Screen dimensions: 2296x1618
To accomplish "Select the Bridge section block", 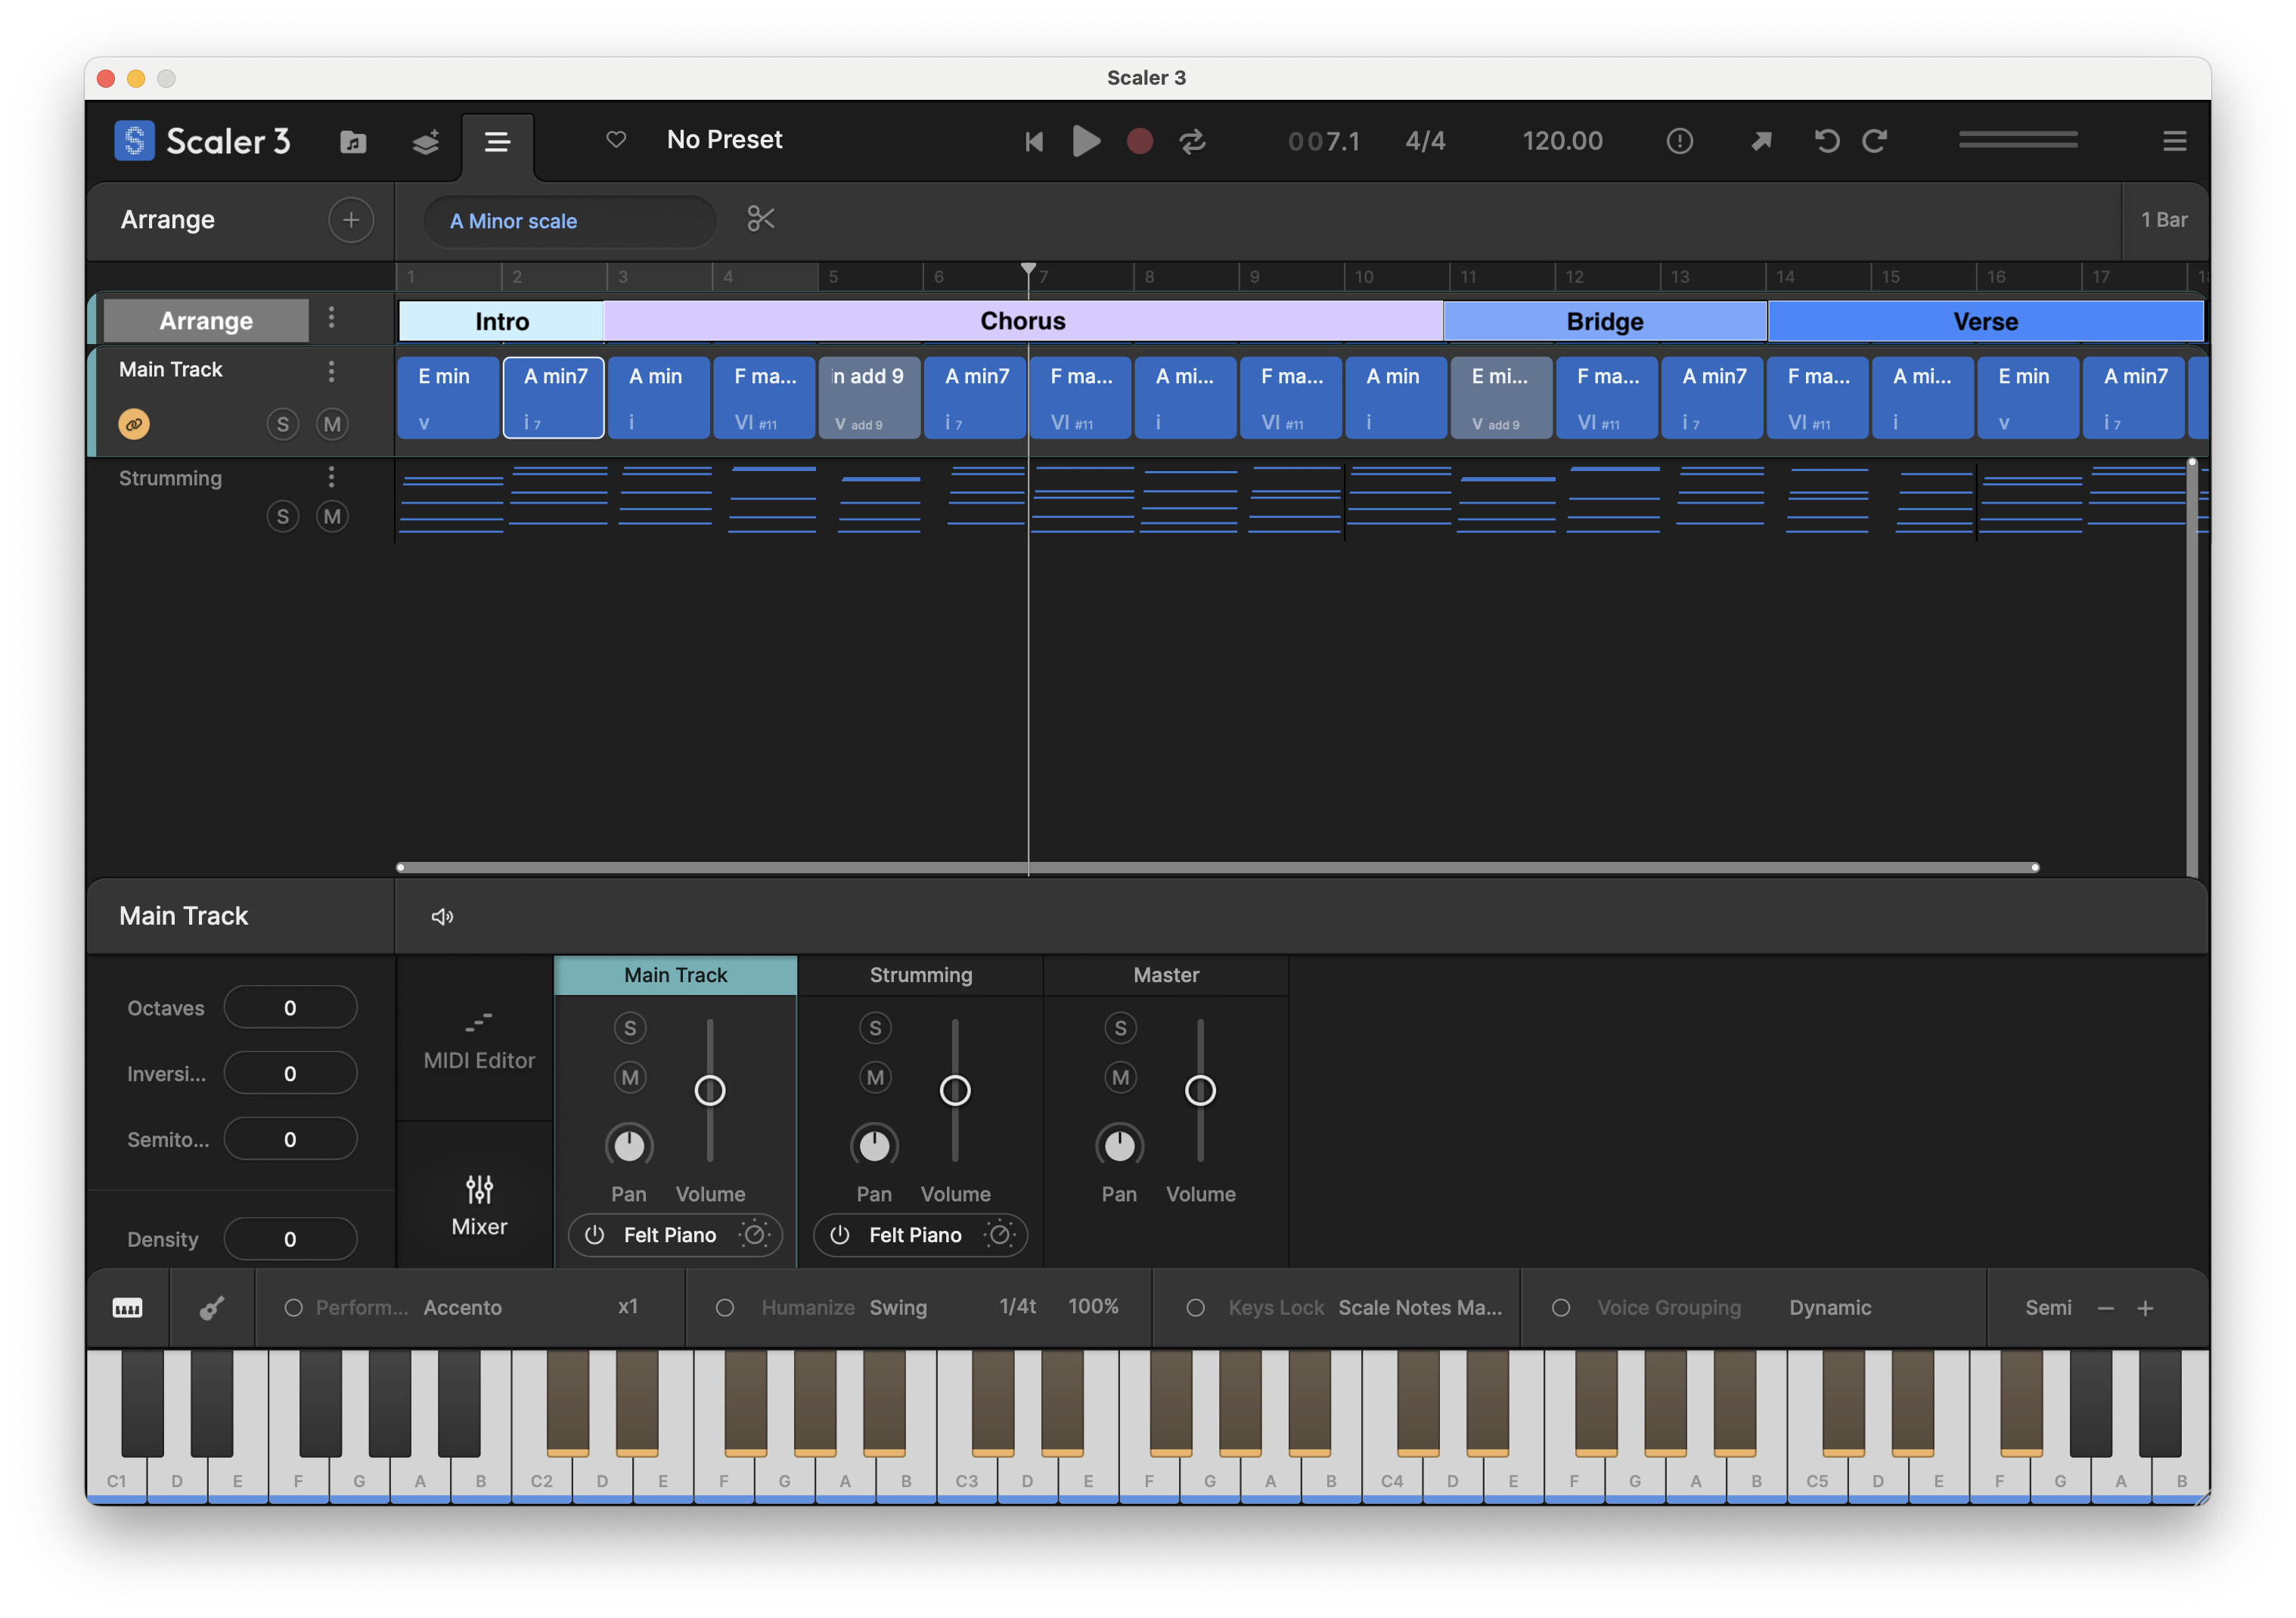I will coord(1605,321).
